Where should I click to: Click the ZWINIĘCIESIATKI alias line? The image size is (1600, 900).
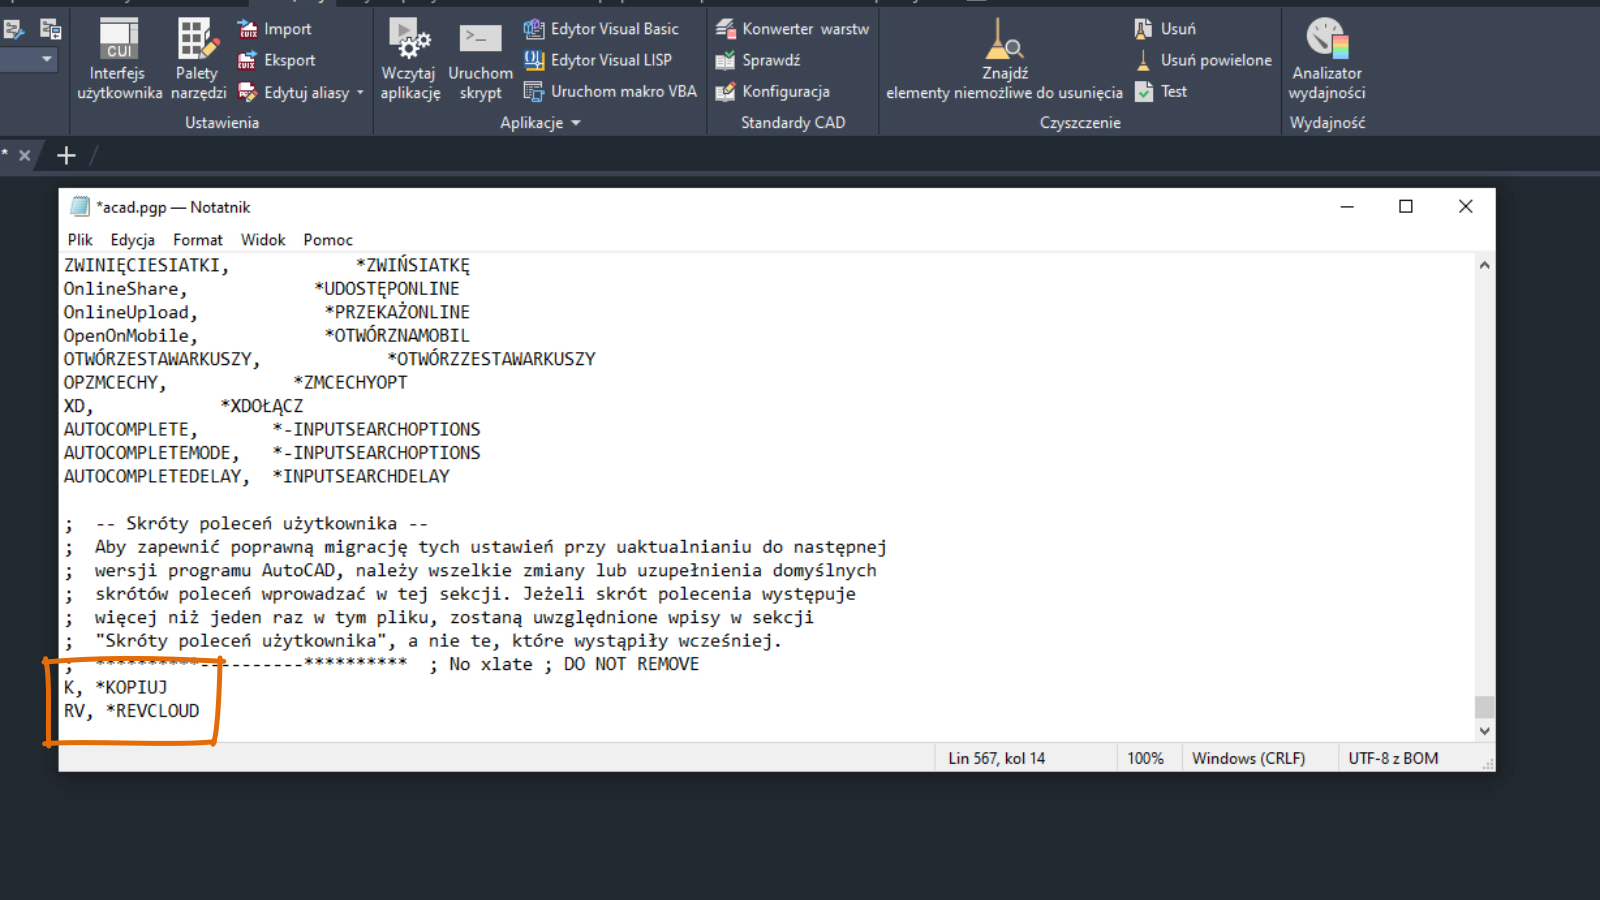click(x=267, y=265)
